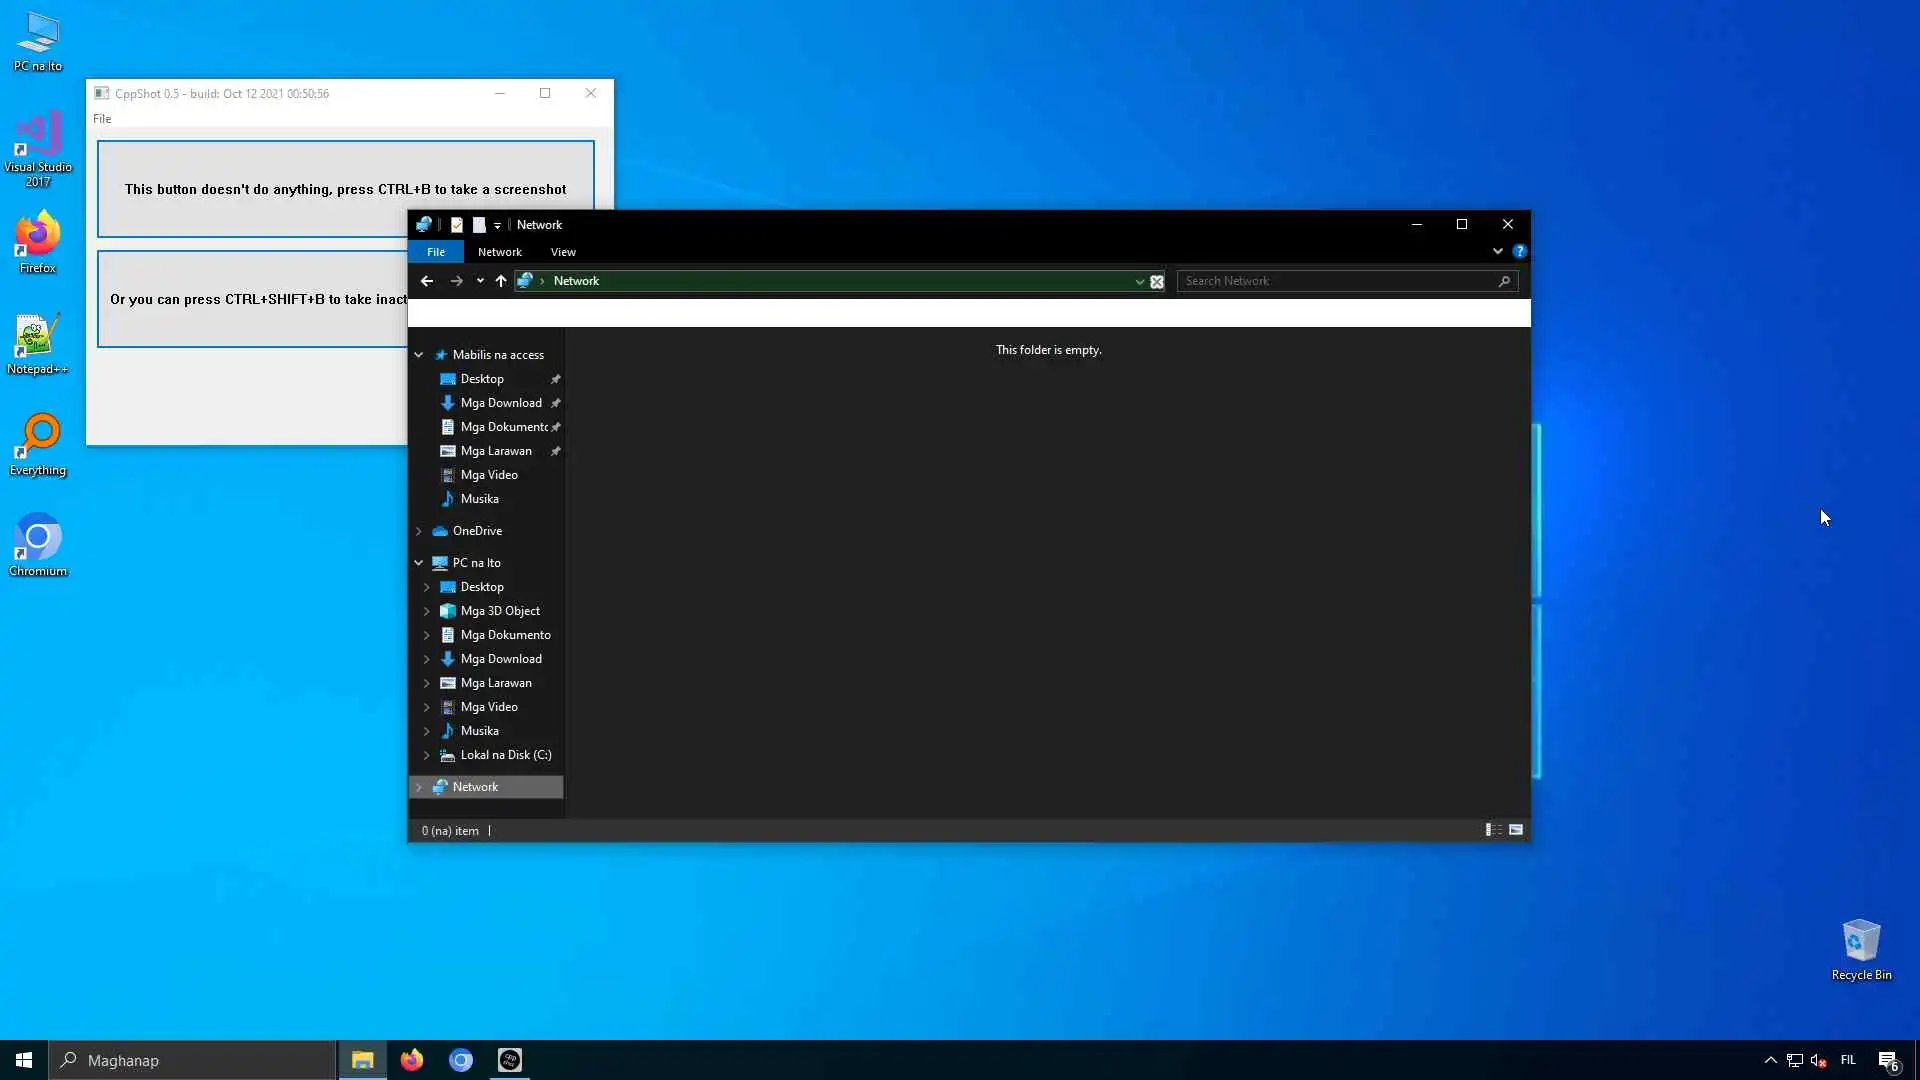Click the New folder icon in title bar
Image resolution: width=1920 pixels, height=1080 pixels.
479,225
